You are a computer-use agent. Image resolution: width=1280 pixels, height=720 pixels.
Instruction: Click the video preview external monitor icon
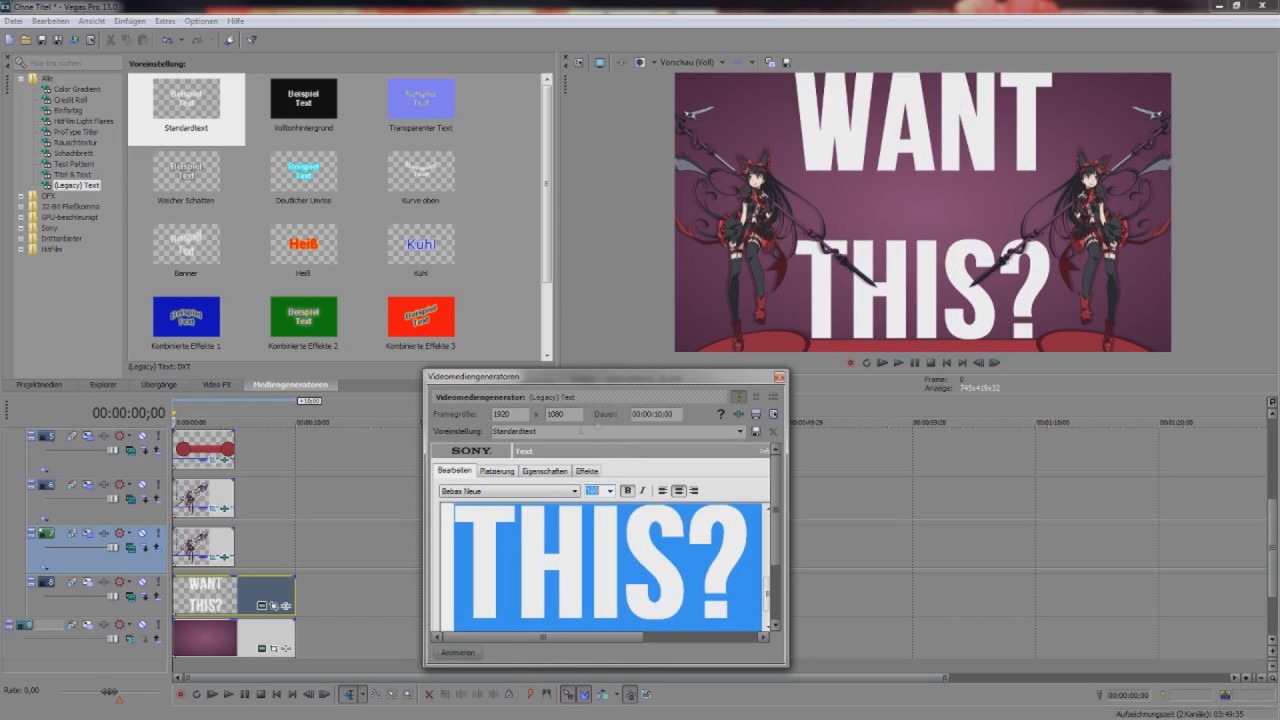pyautogui.click(x=600, y=62)
